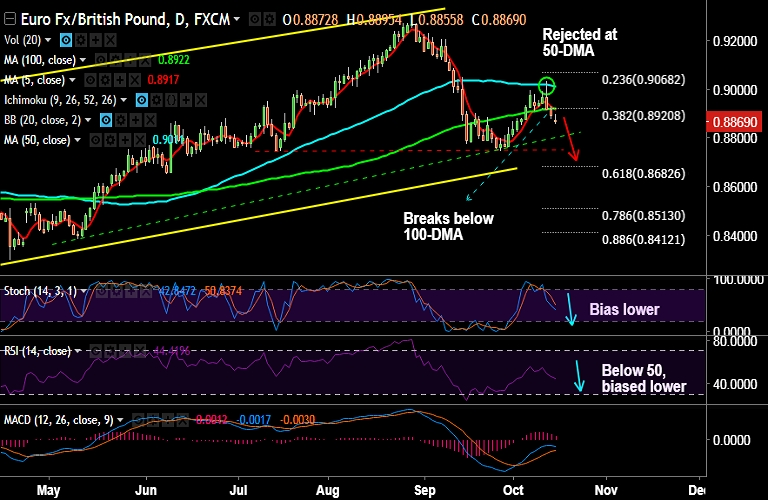Click the MA (100, close) indicator label
Image resolution: width=768 pixels, height=501 pixels.
pos(40,60)
